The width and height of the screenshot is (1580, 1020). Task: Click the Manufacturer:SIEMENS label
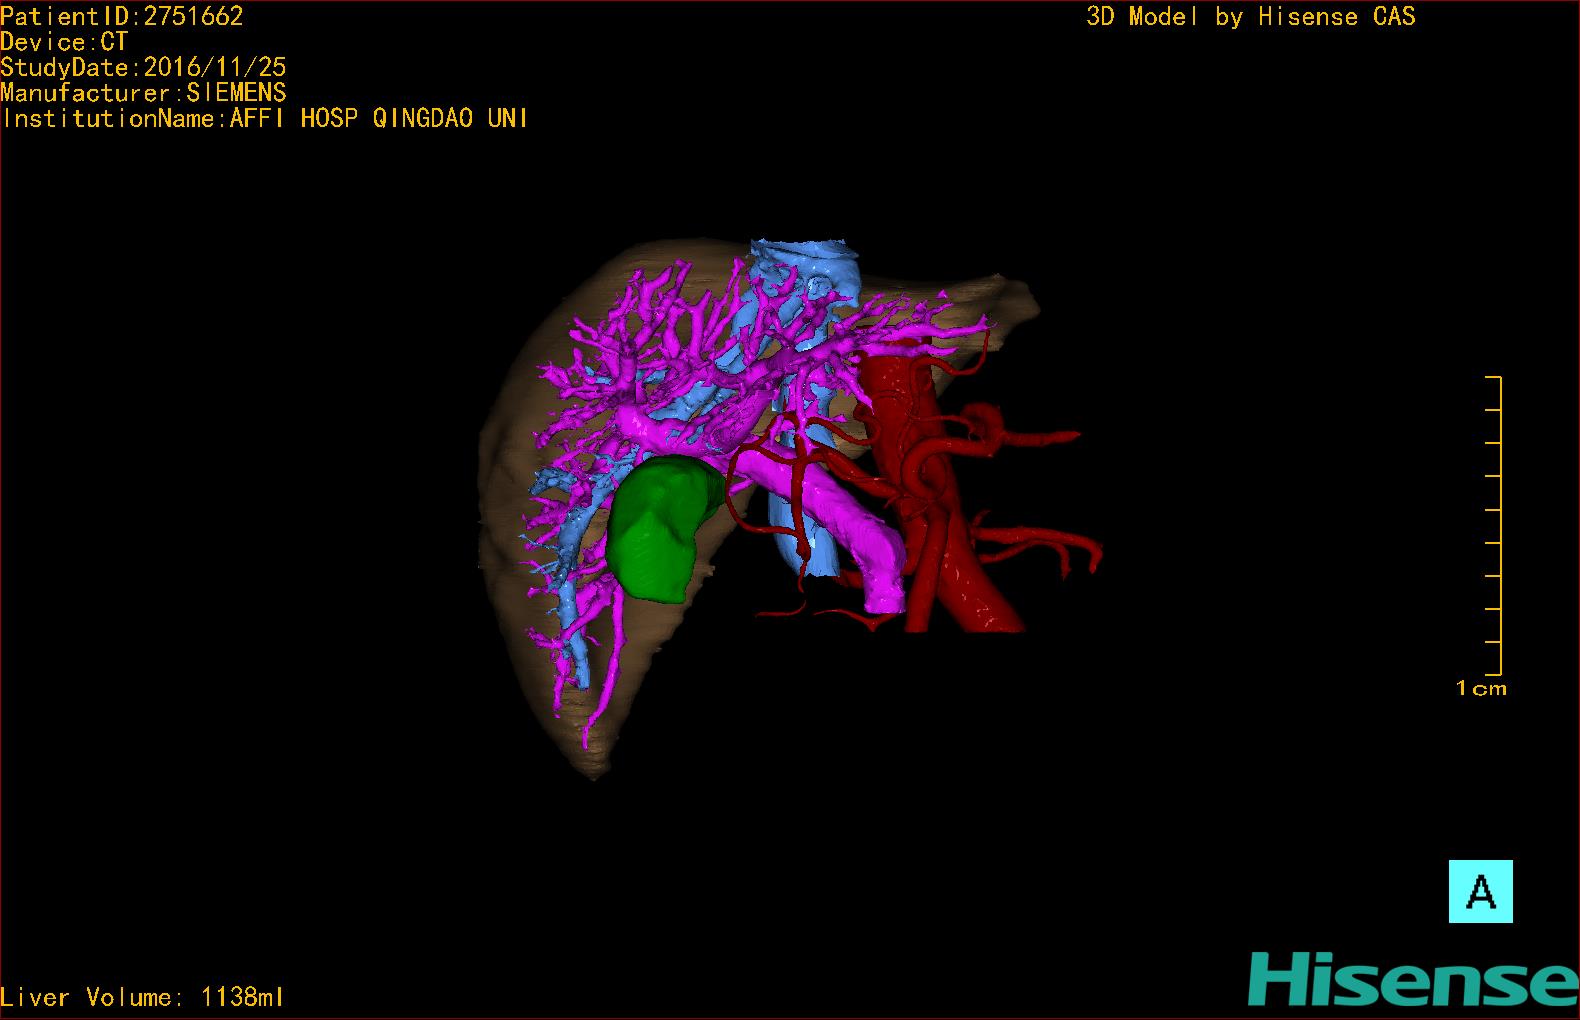point(143,93)
